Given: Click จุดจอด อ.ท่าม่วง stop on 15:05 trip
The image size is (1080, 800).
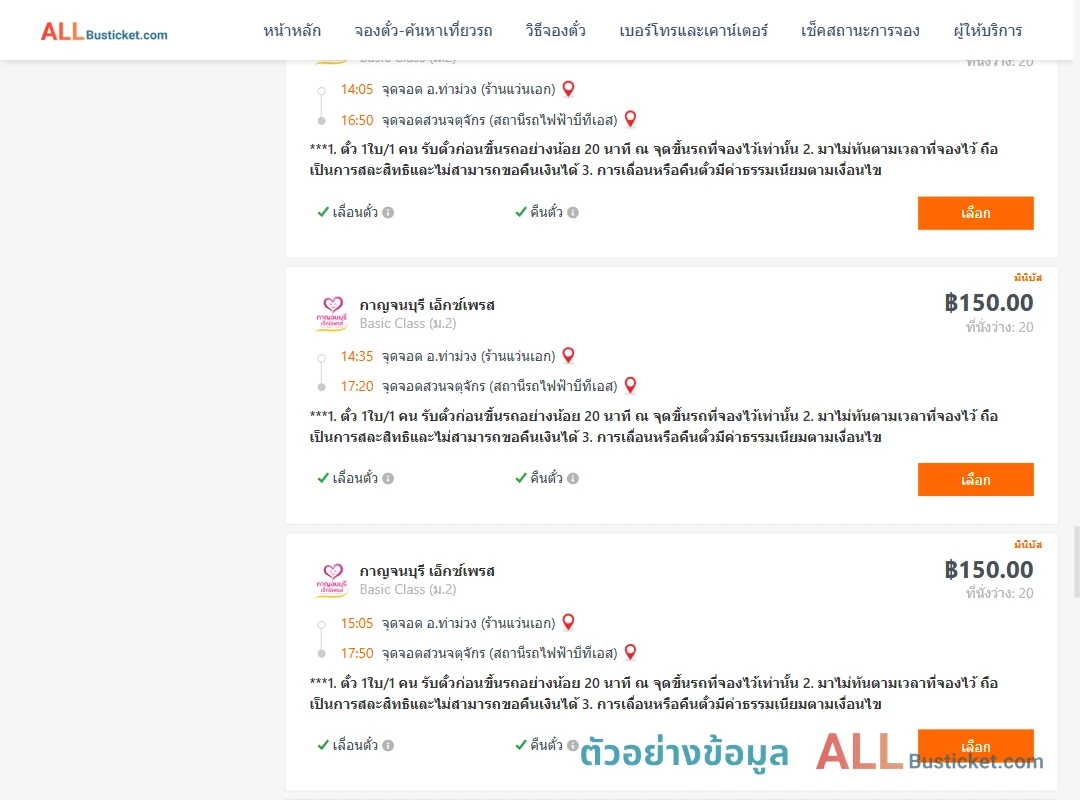Looking at the screenshot, I should pos(468,624).
